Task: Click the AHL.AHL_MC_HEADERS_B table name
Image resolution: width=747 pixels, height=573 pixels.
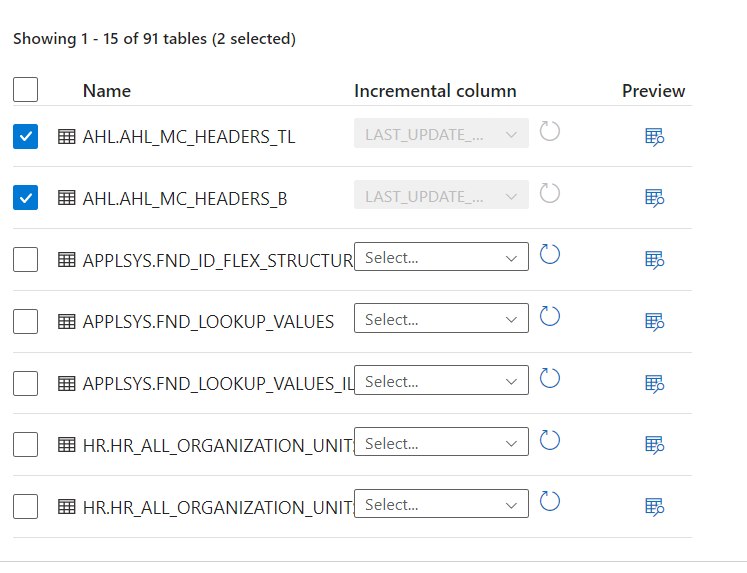Action: click(x=185, y=199)
